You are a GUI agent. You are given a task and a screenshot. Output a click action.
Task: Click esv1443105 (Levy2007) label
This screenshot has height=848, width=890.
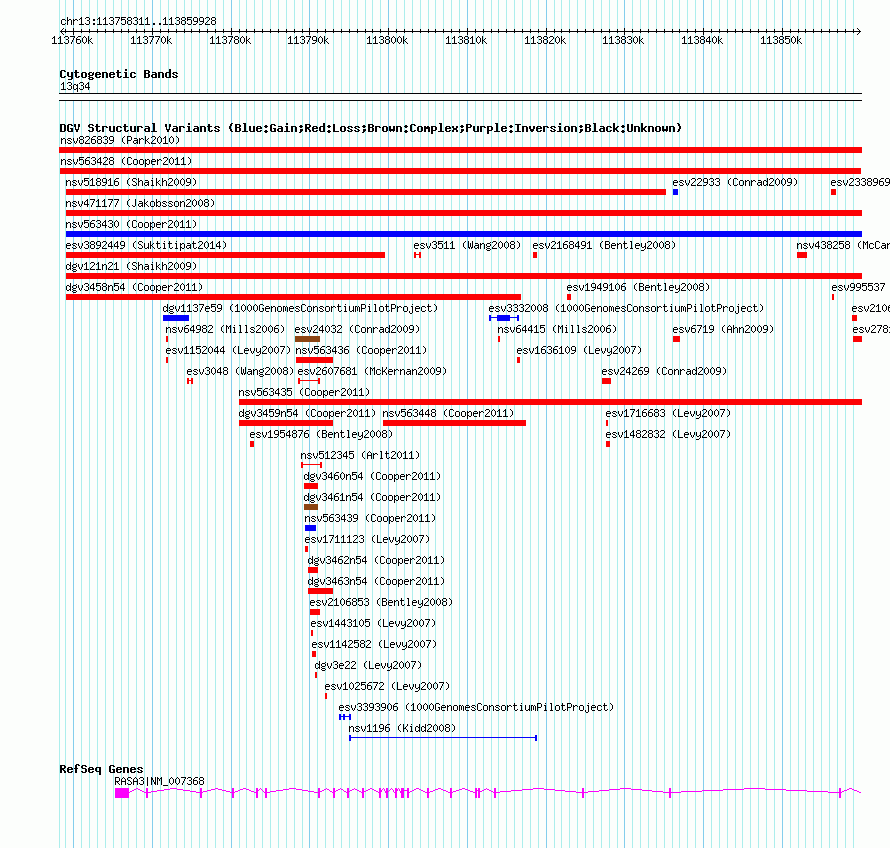click(x=373, y=623)
